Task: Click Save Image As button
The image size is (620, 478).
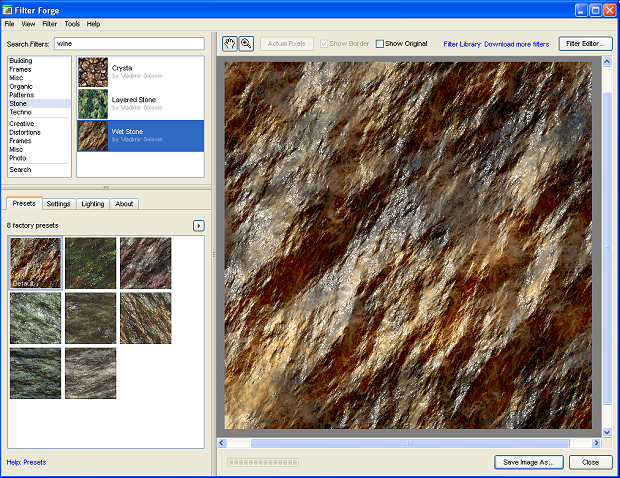Action: [x=529, y=462]
